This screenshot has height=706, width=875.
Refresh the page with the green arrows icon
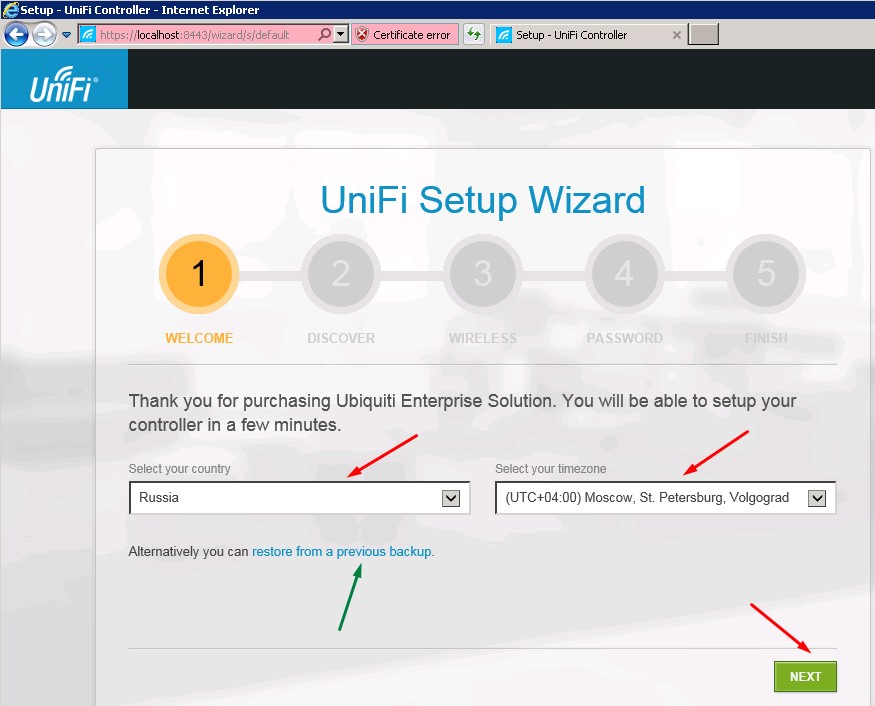(474, 35)
